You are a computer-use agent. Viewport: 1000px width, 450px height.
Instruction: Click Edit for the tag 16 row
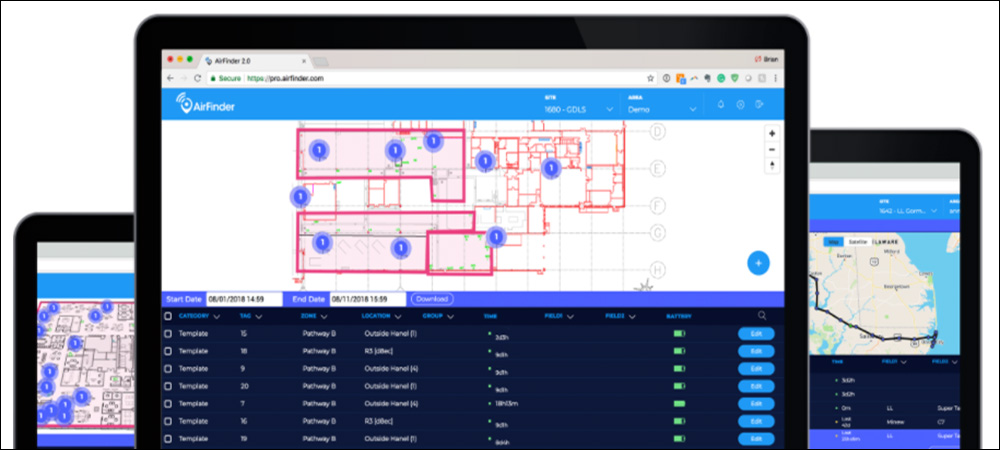coord(756,421)
